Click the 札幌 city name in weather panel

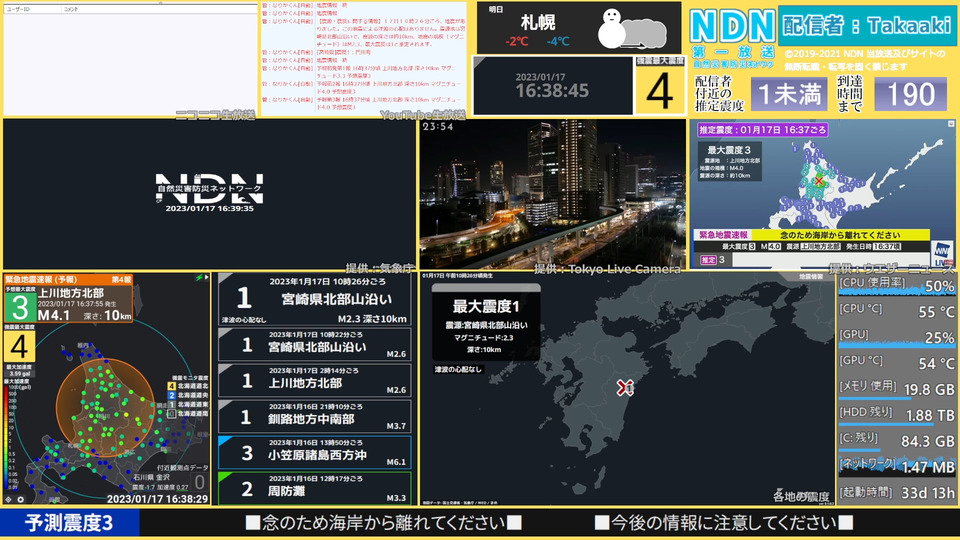(x=538, y=23)
